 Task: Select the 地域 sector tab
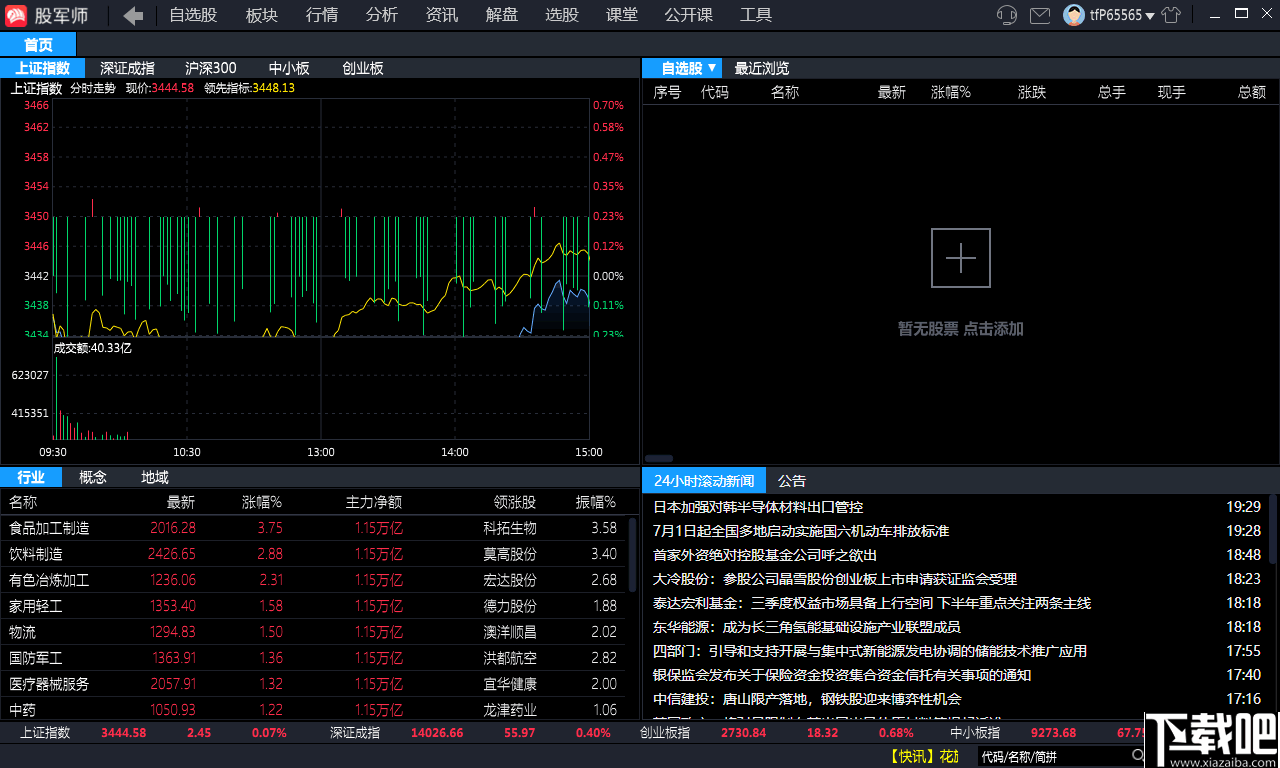coord(155,478)
